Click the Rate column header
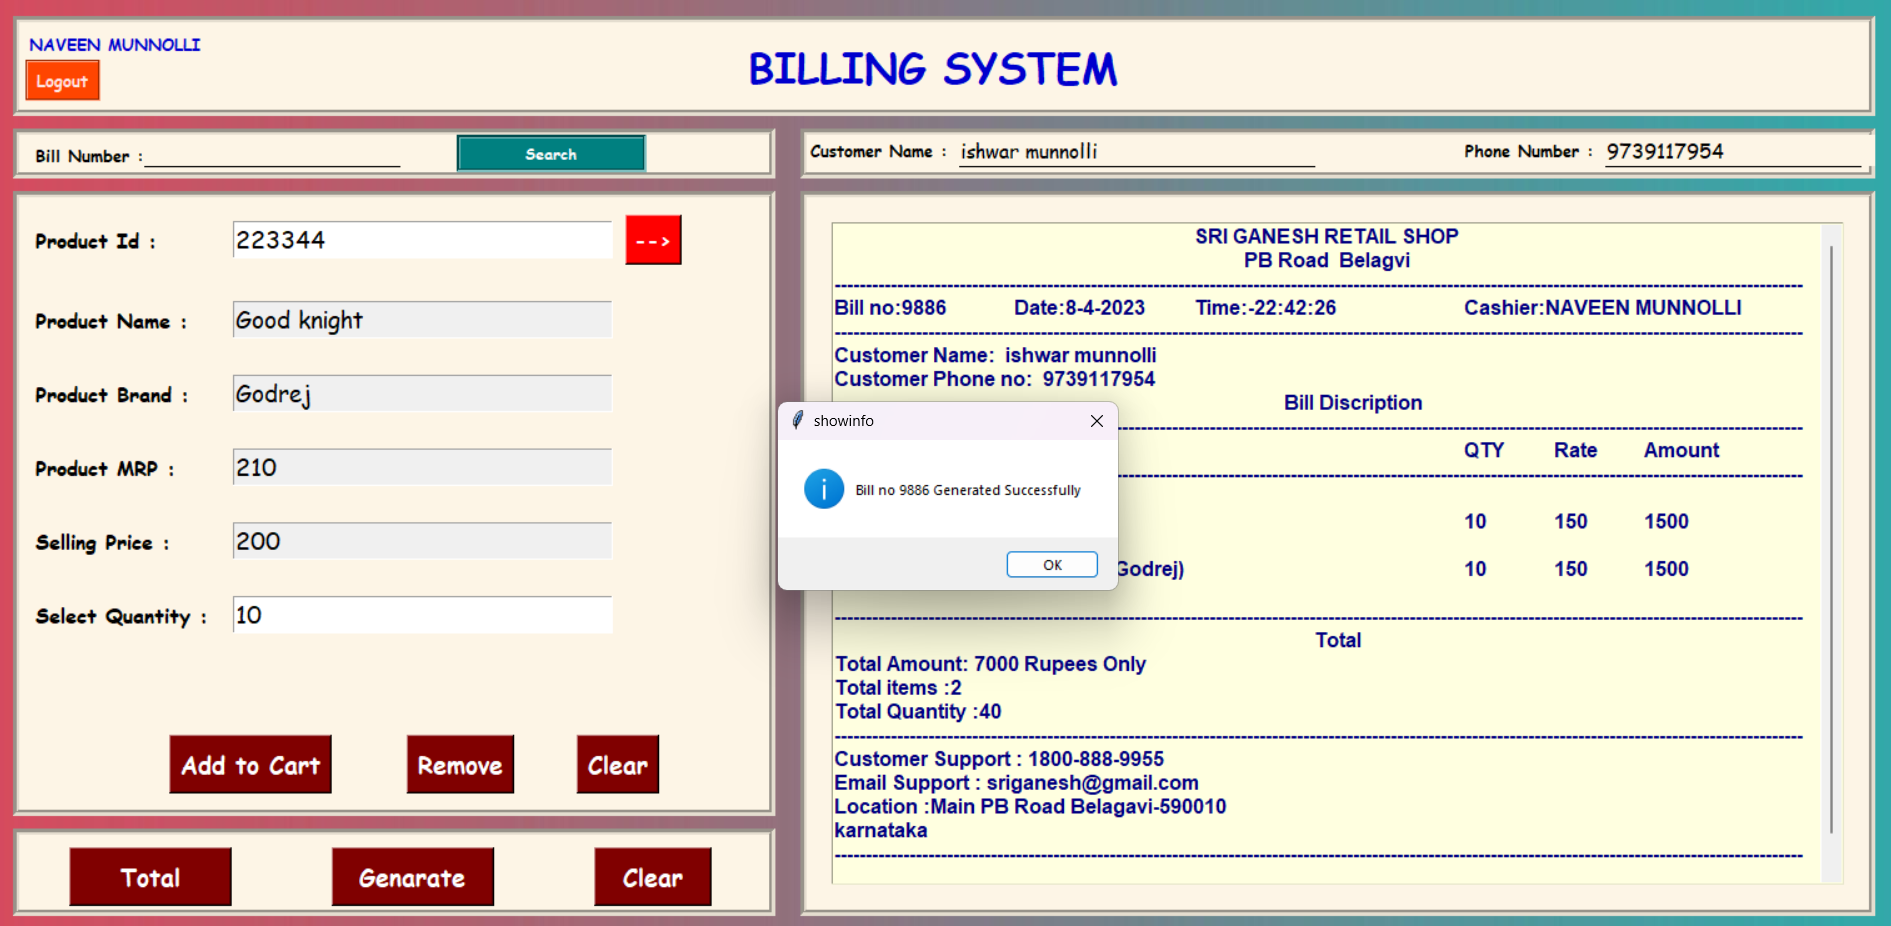The width and height of the screenshot is (1891, 926). pos(1575,450)
